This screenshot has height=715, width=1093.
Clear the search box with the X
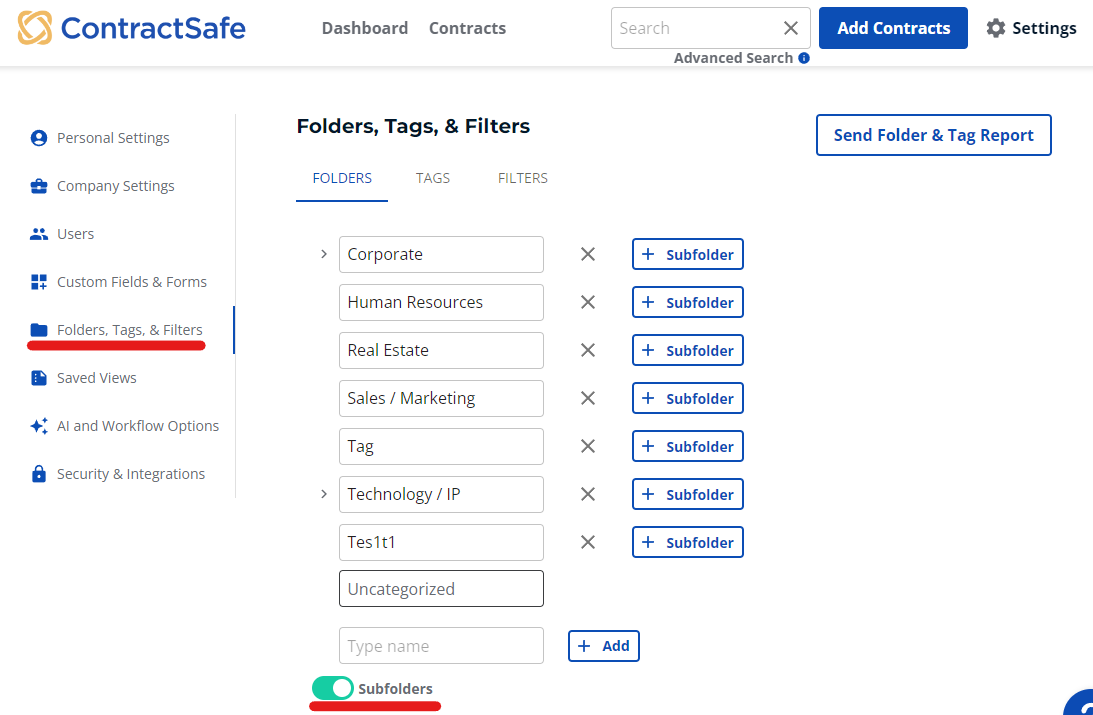(x=790, y=28)
